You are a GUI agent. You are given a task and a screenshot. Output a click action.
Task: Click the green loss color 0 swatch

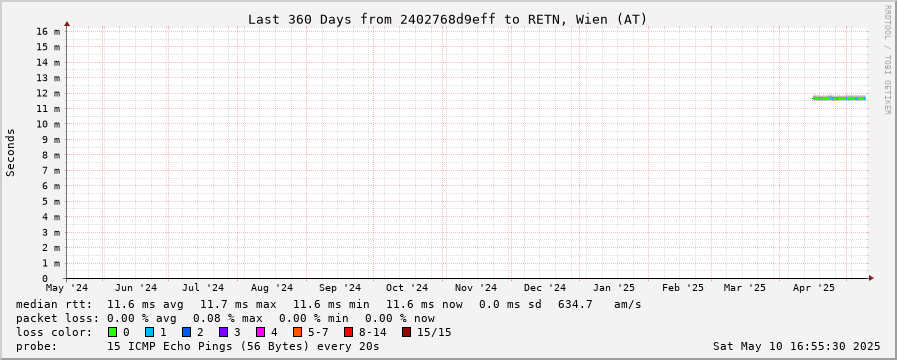point(112,332)
